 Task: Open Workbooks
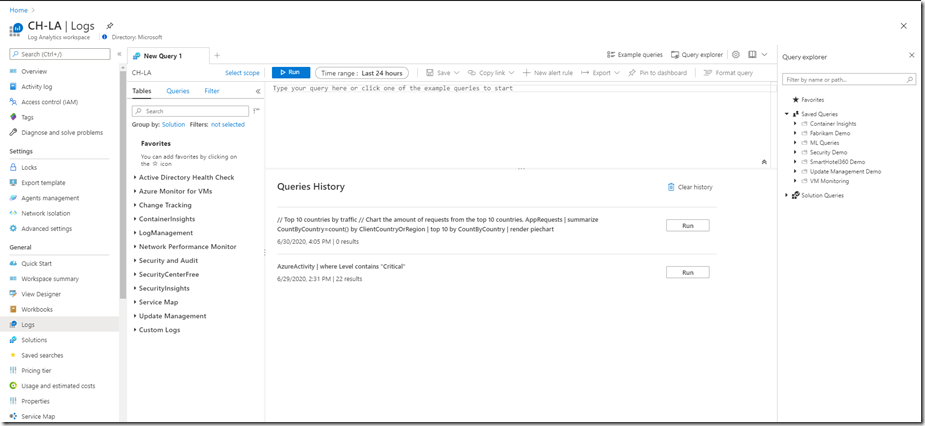pos(37,310)
